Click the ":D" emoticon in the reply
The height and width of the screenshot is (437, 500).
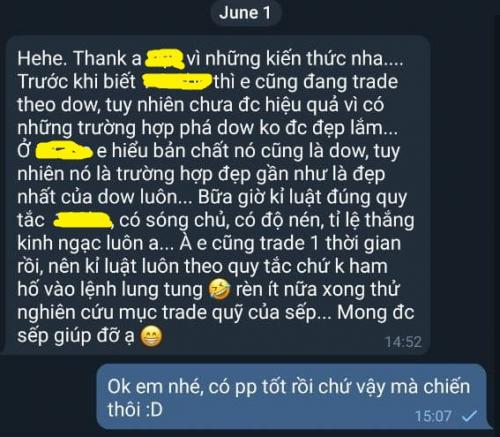coord(154,410)
